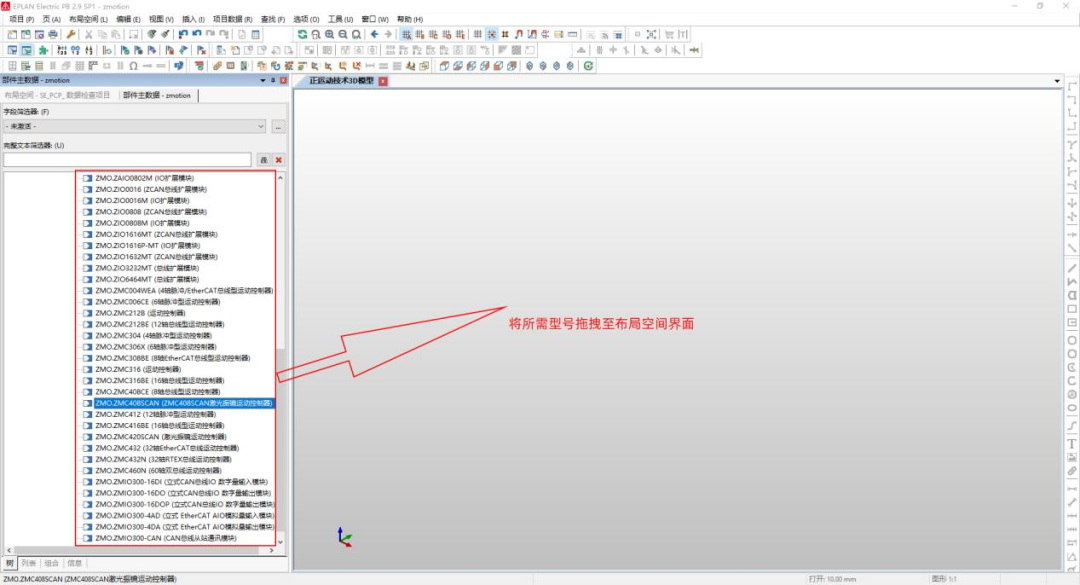The width and height of the screenshot is (1080, 585).
Task: Select ZMO.ZMIO300-CAN tree item
Action: [x=165, y=538]
